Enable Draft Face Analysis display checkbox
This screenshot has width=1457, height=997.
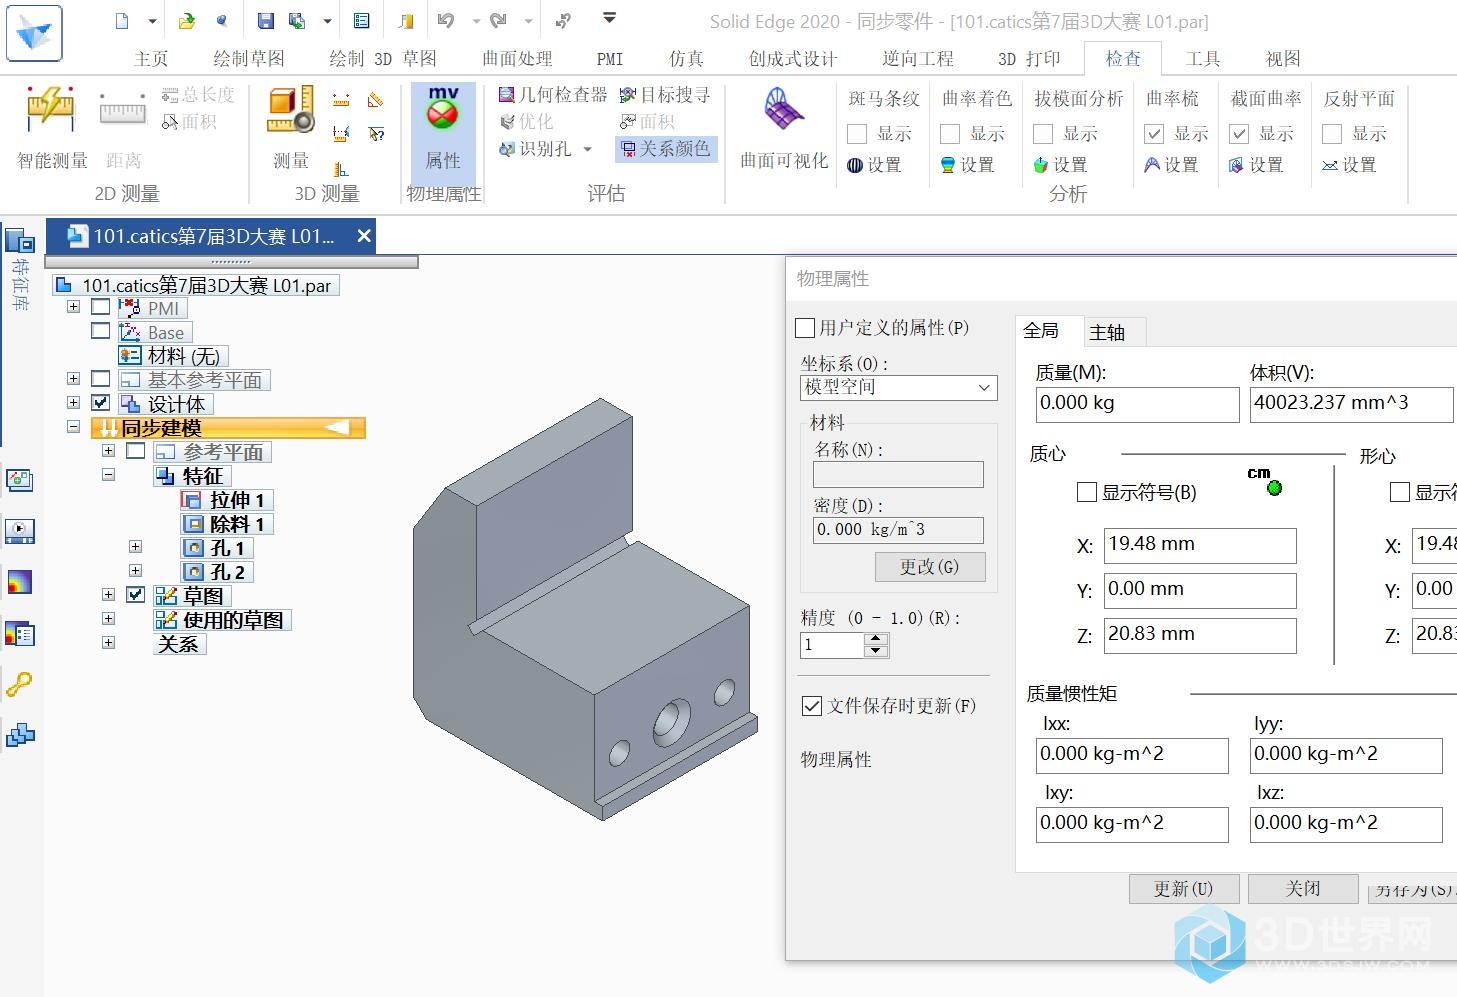tap(1043, 134)
